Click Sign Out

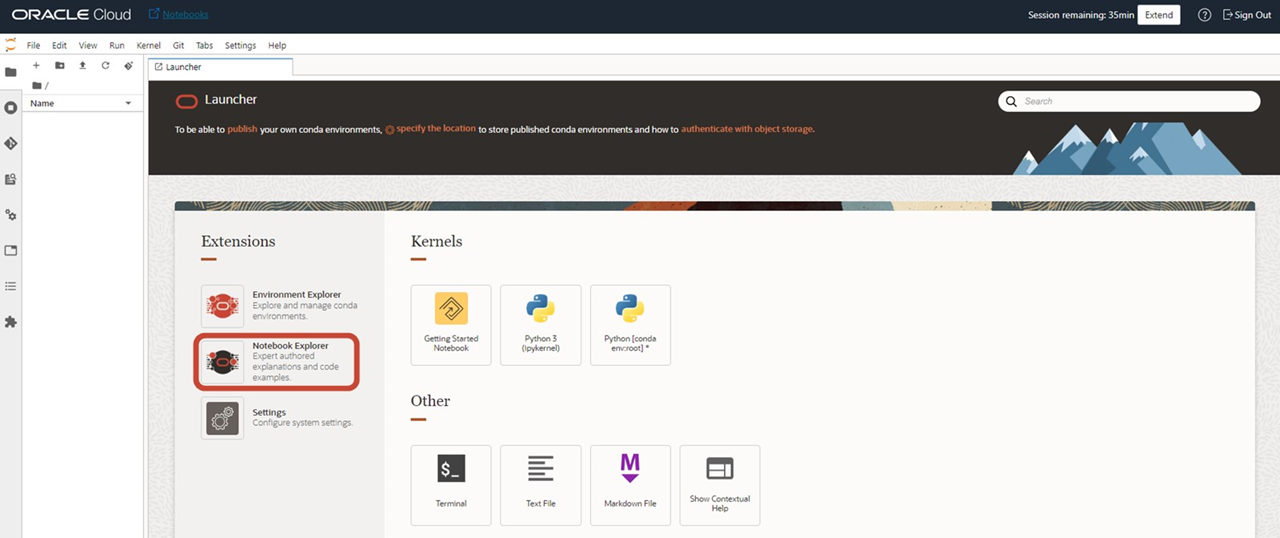1247,15
